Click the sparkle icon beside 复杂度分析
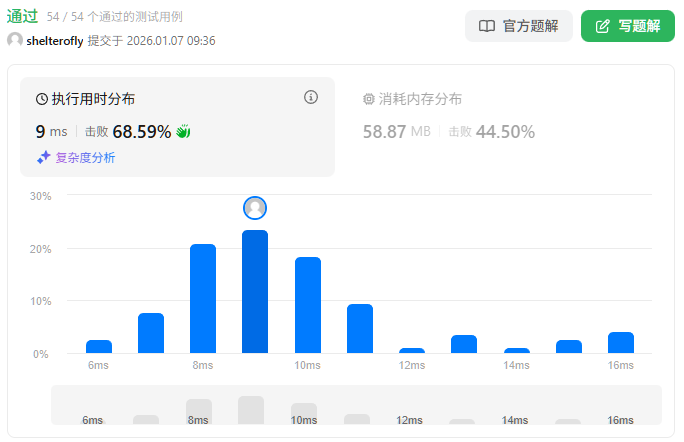 (43, 157)
